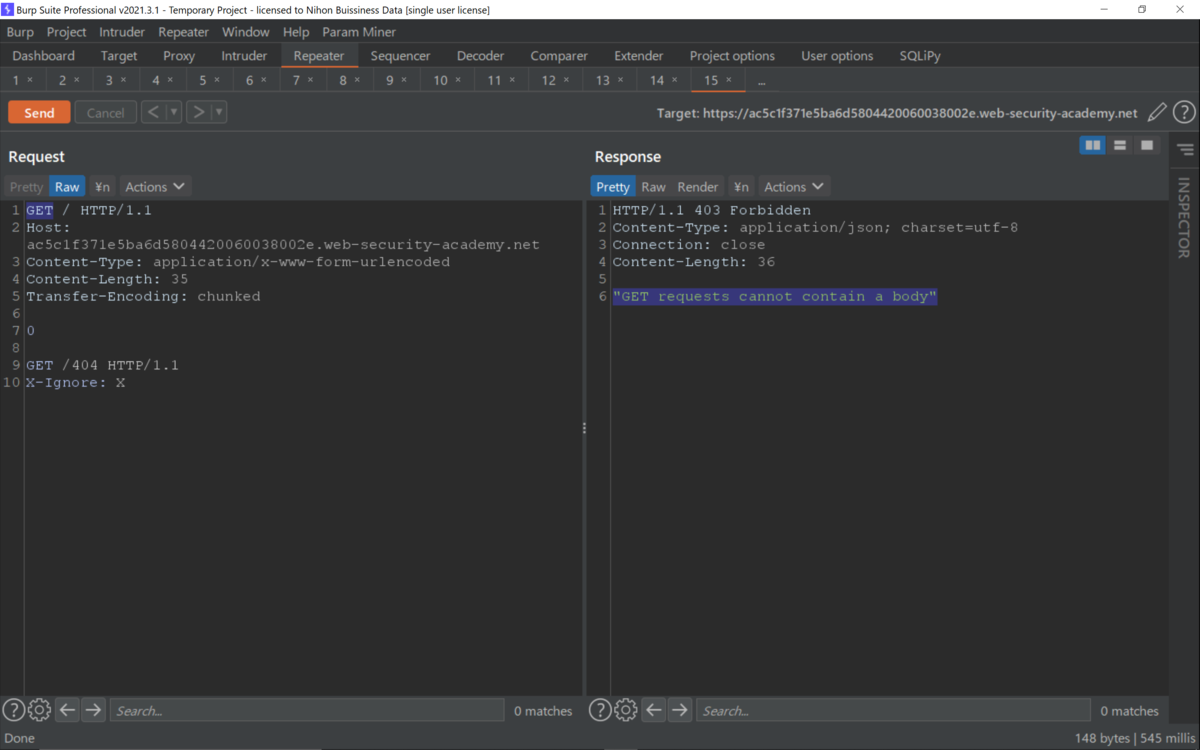Open the Inspector hamburger menu icon
The height and width of the screenshot is (750, 1200).
1185,150
